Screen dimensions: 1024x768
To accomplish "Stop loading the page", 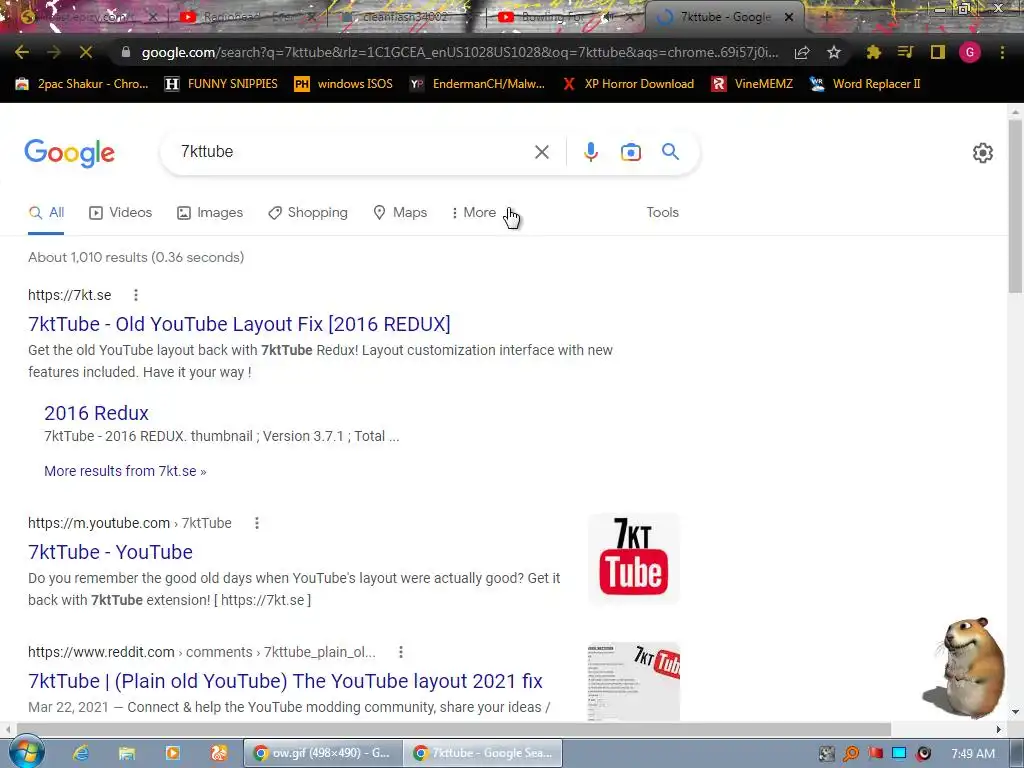I will coord(86,52).
